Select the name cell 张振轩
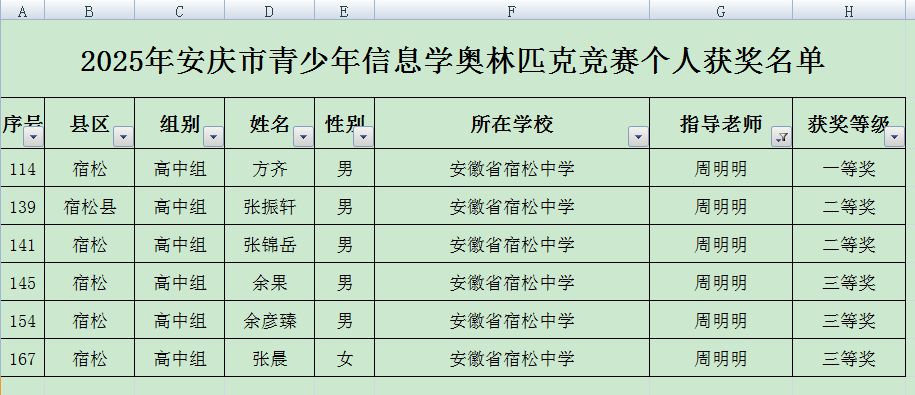915x395 pixels. (269, 206)
